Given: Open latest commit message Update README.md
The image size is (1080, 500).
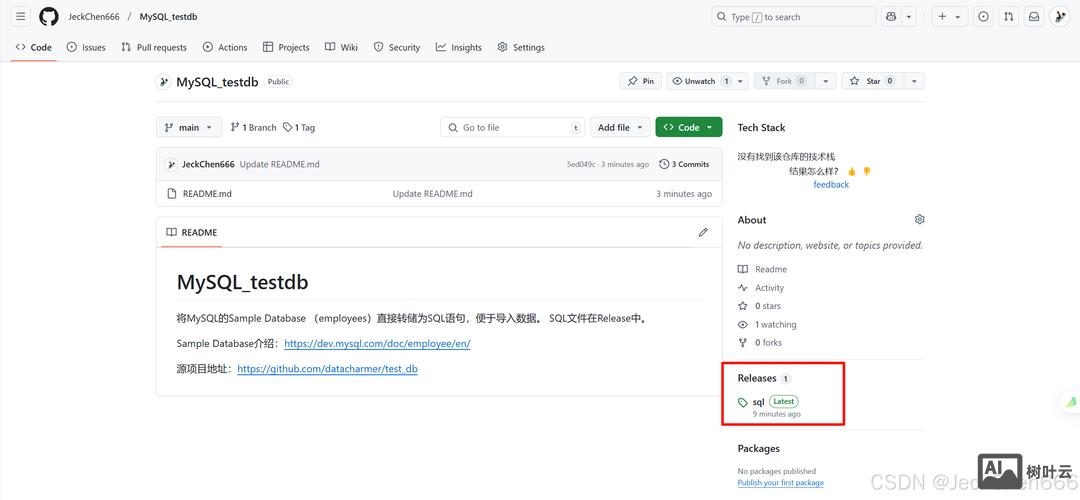Looking at the screenshot, I should pyautogui.click(x=280, y=165).
